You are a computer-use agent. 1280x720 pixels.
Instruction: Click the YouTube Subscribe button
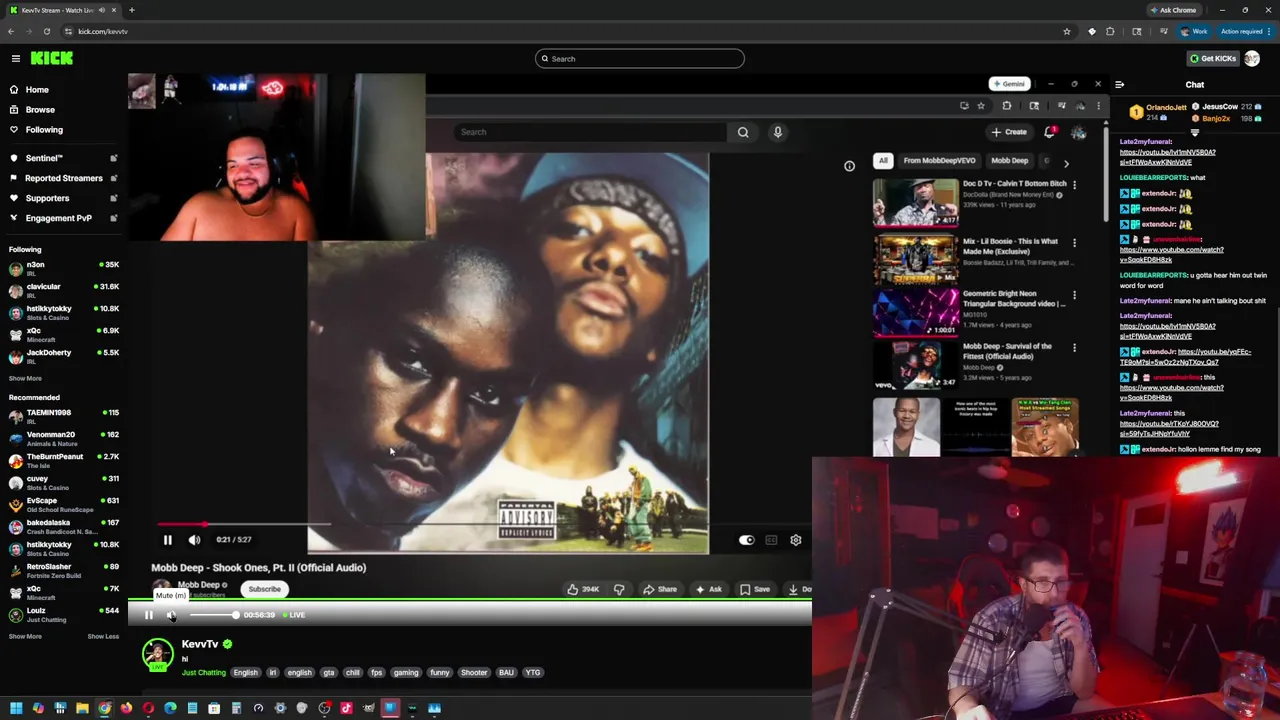[x=265, y=589]
